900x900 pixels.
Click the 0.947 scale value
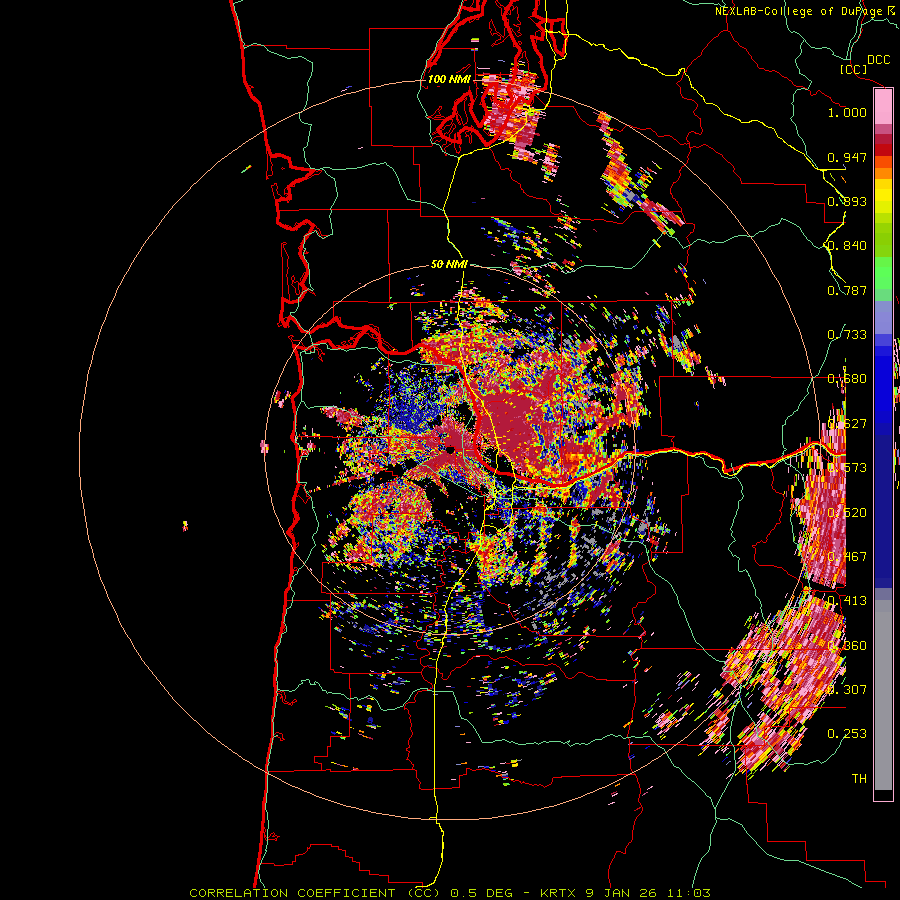point(847,157)
